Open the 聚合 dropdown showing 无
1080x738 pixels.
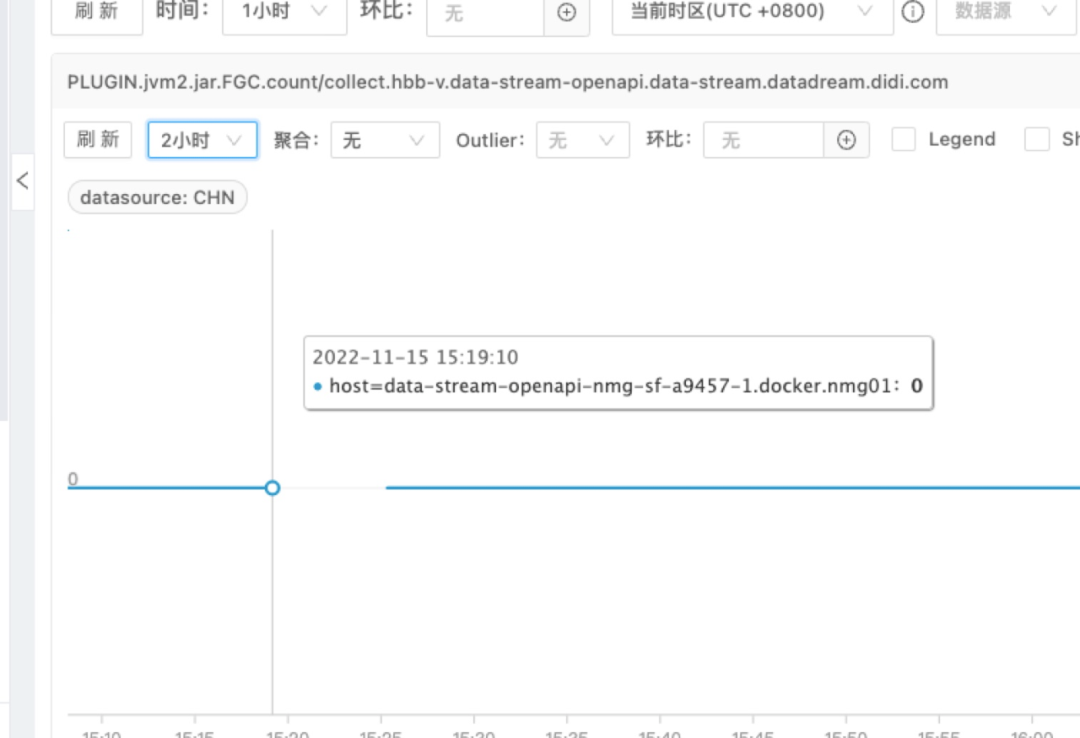[385, 140]
